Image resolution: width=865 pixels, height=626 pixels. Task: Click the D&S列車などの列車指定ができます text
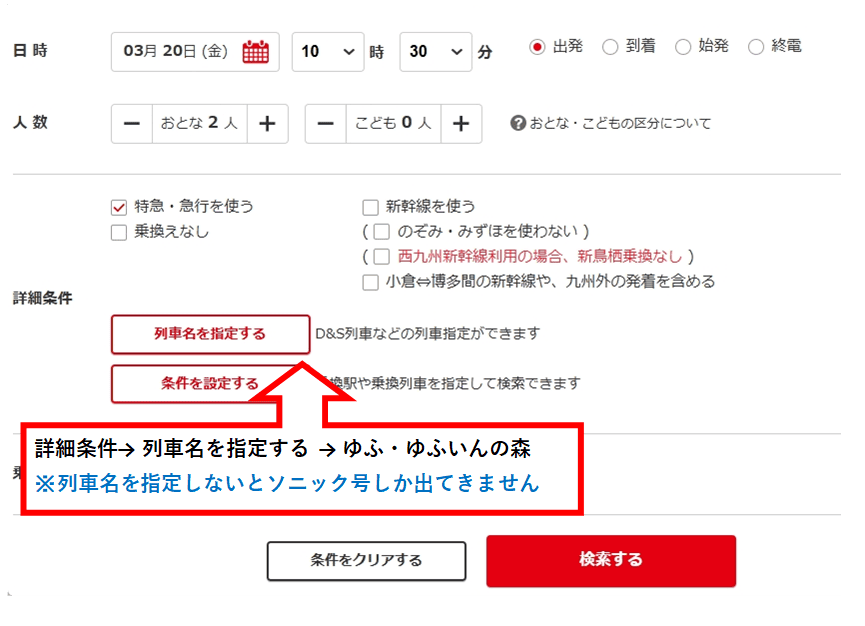point(428,334)
